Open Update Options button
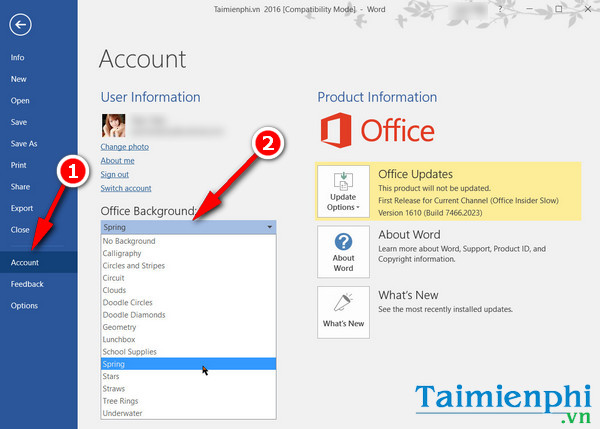 343,191
